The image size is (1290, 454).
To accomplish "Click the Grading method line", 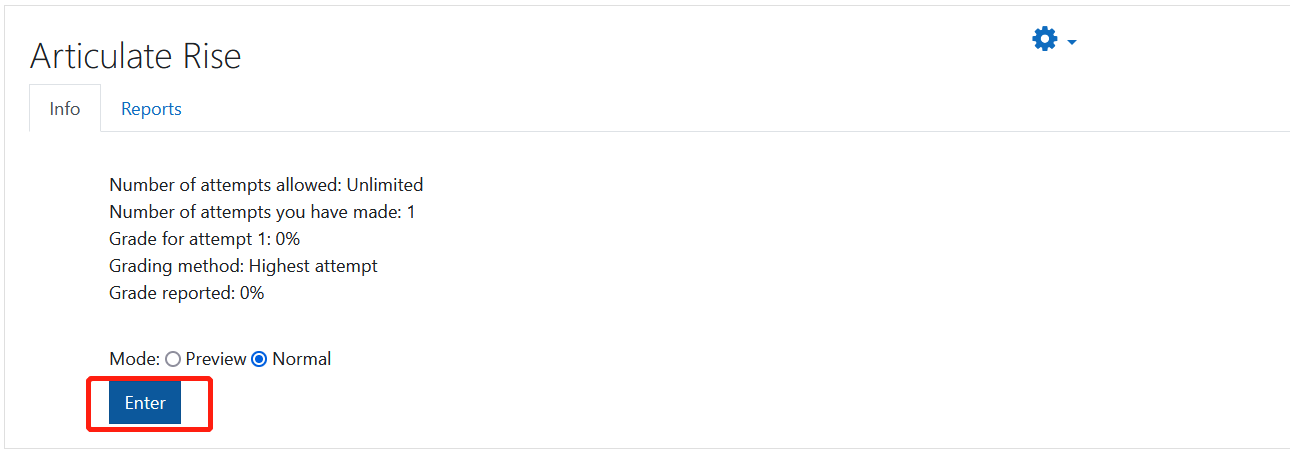I will (x=243, y=266).
